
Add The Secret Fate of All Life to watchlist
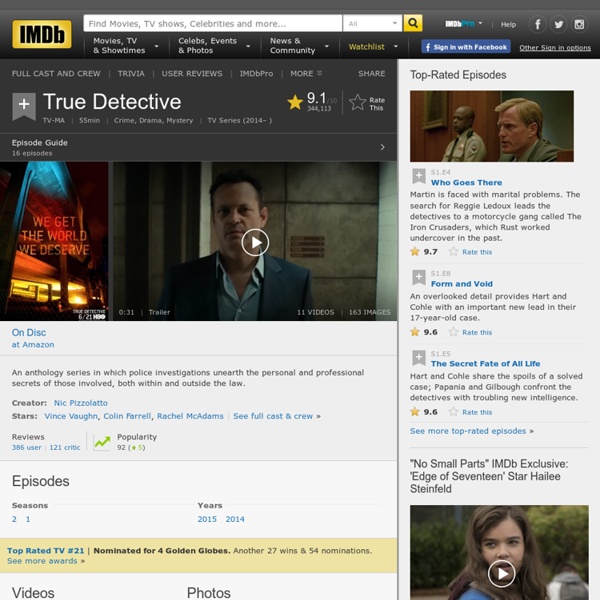point(419,357)
